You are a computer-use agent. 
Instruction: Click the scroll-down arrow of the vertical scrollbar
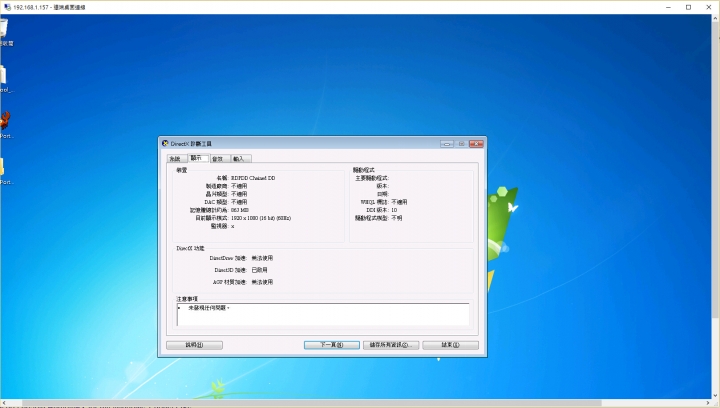715,395
